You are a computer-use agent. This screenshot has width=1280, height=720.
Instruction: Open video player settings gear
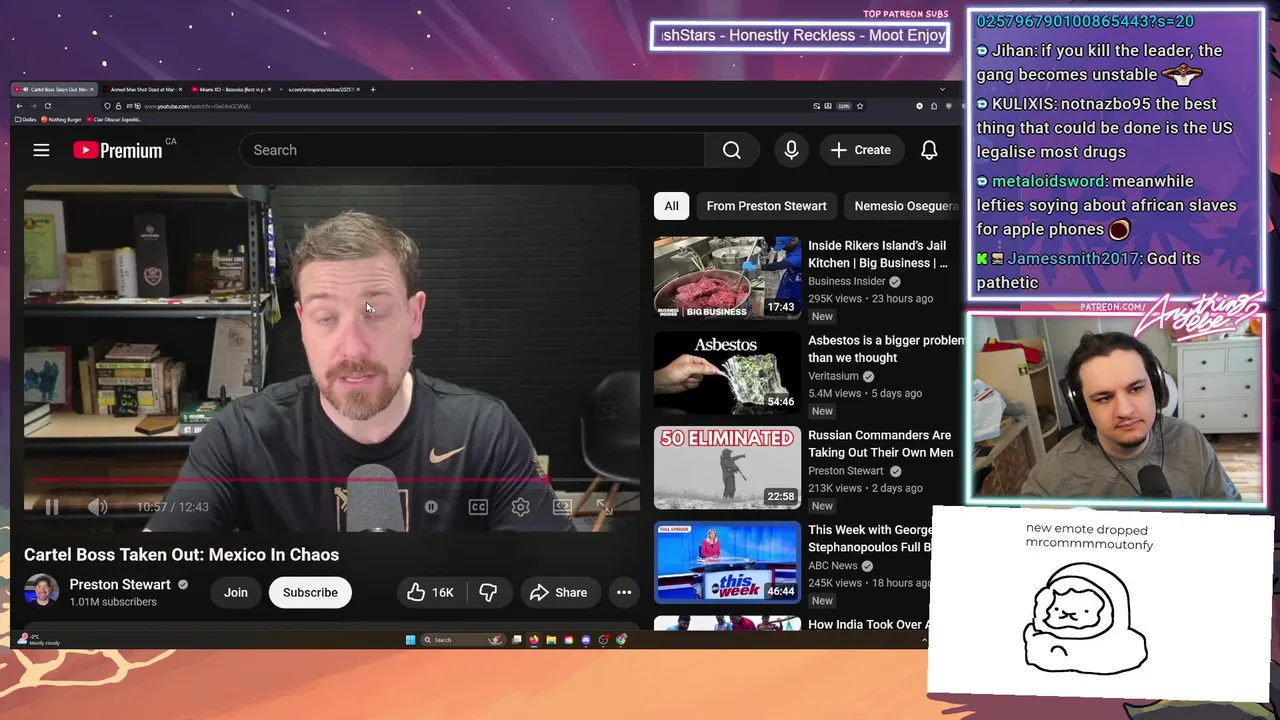520,507
